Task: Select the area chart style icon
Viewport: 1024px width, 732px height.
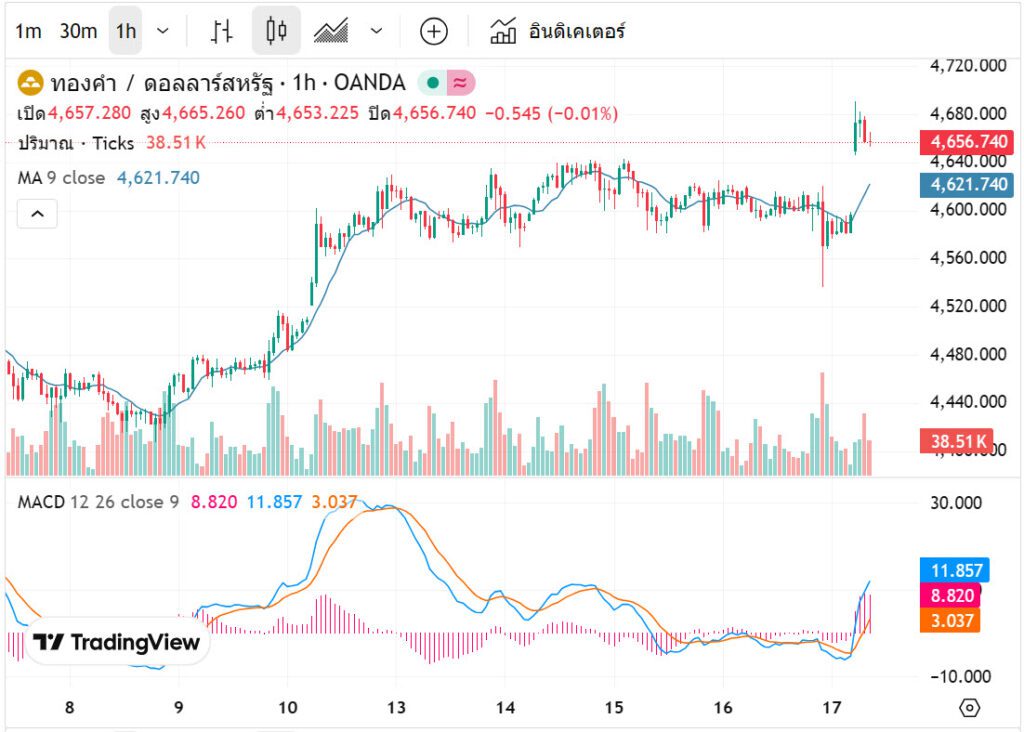Action: click(x=330, y=31)
